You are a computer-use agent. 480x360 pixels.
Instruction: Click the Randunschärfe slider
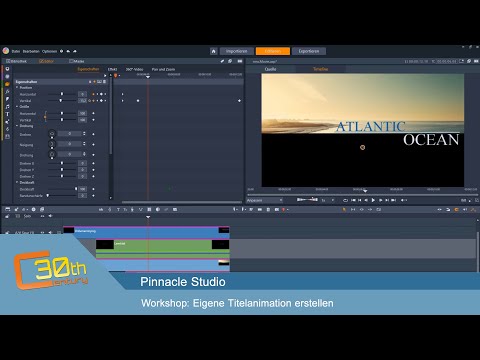pyautogui.click(x=62, y=196)
